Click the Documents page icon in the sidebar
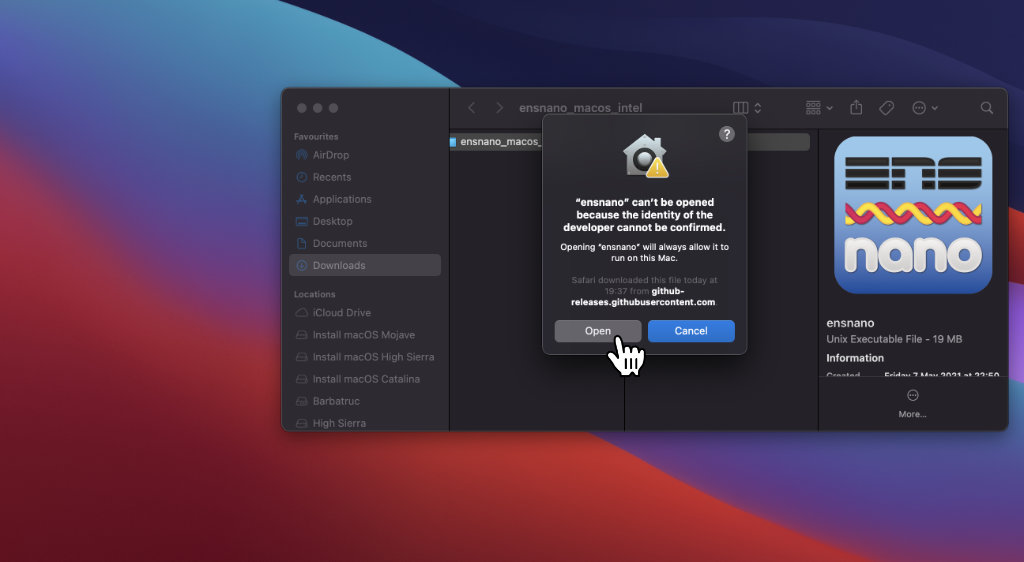This screenshot has height=562, width=1024. (301, 243)
